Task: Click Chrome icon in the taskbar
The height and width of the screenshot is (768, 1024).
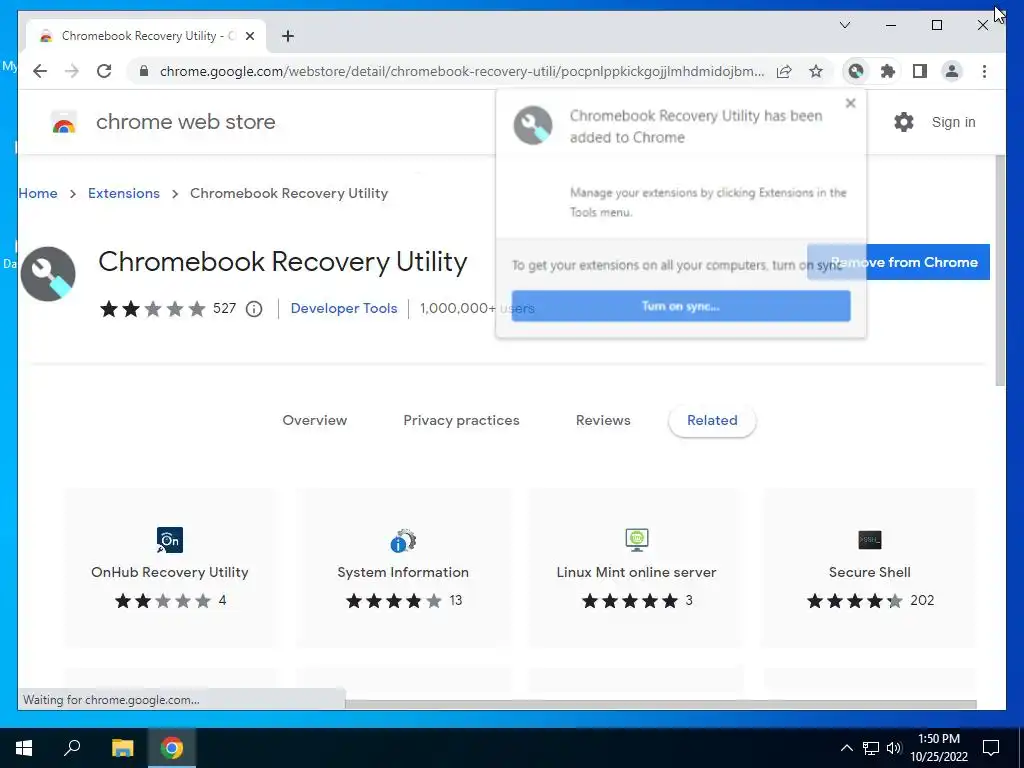Action: pyautogui.click(x=172, y=748)
